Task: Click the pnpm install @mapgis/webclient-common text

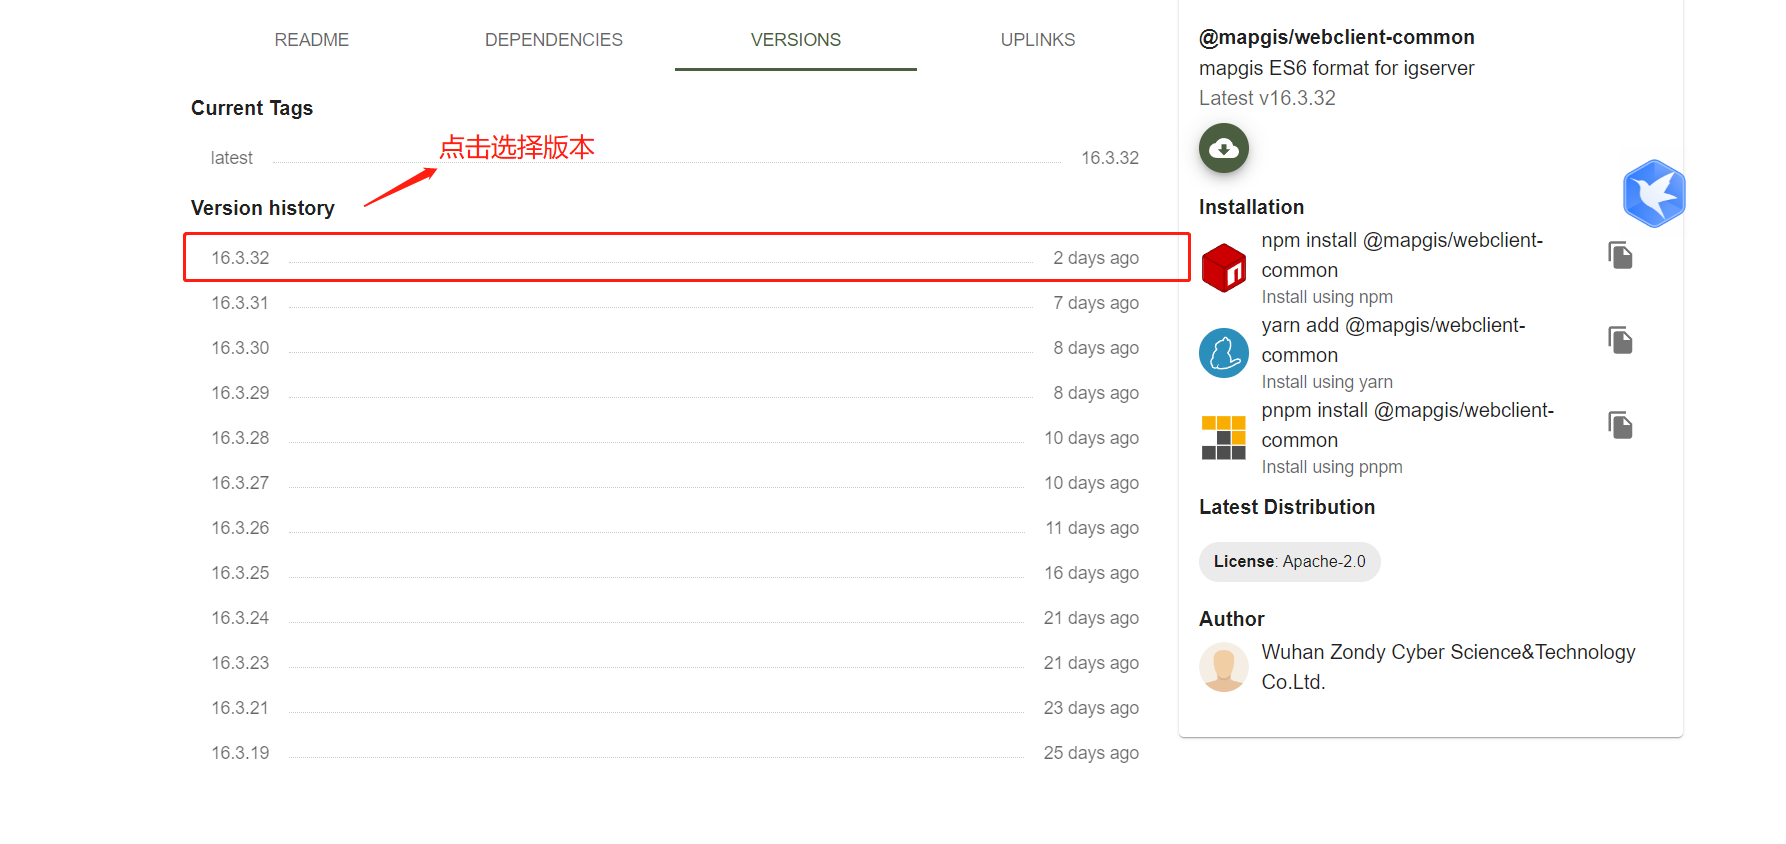Action: pyautogui.click(x=1407, y=425)
